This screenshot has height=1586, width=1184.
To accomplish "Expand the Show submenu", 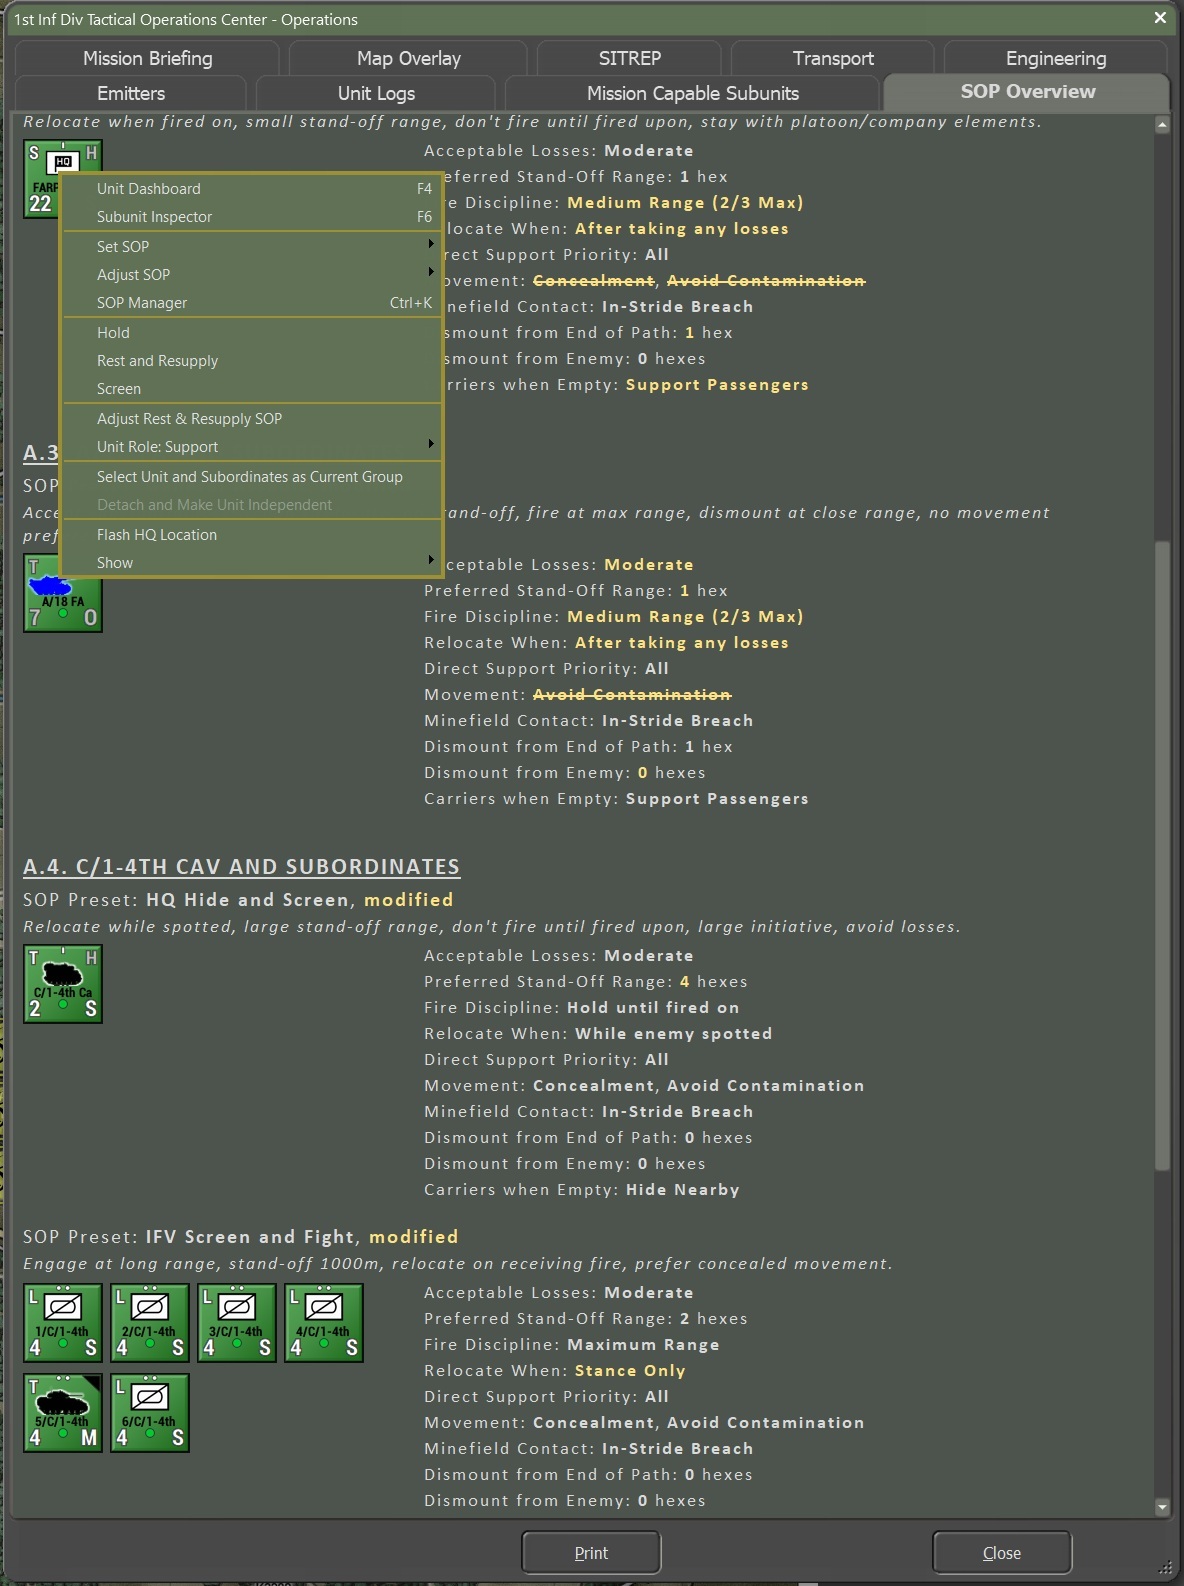I will [252, 562].
